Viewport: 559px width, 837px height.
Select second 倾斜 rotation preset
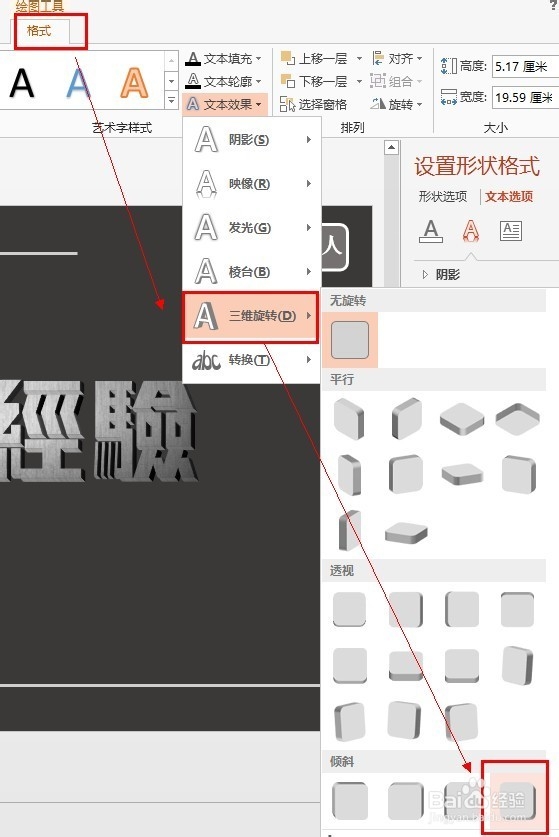(x=406, y=801)
